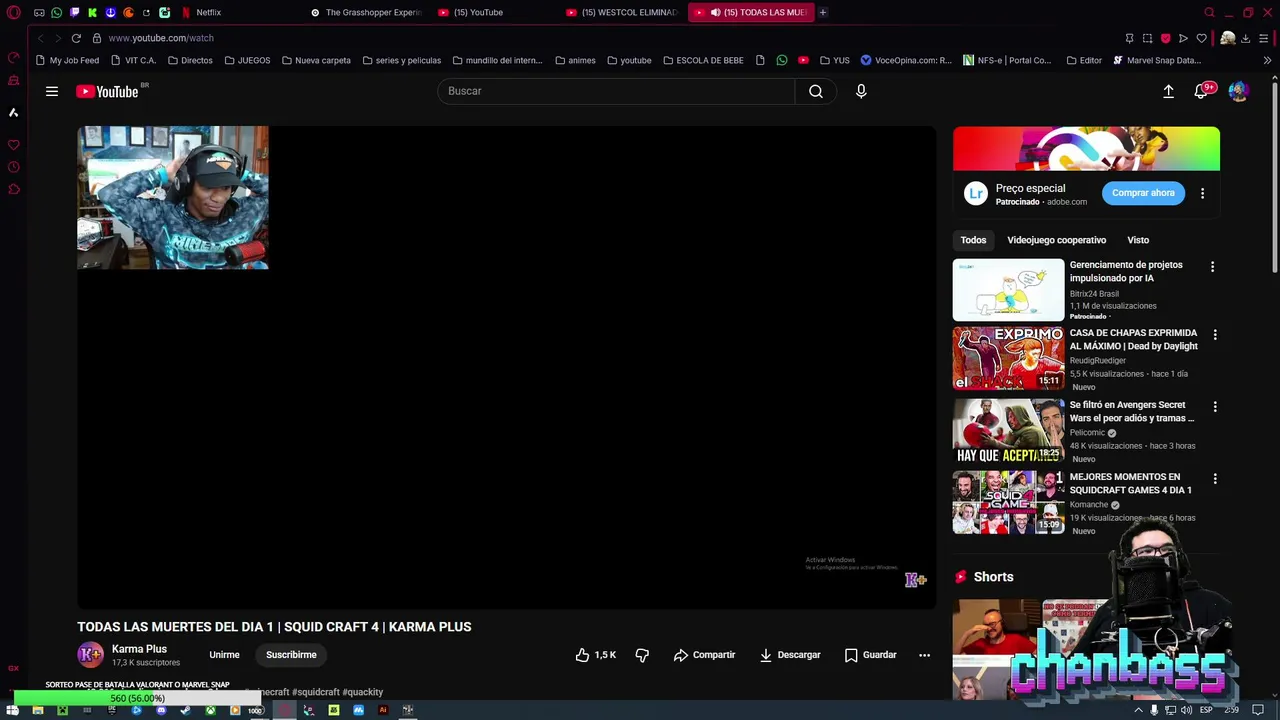Open the Editor bookmark folder
The height and width of the screenshot is (720, 1280).
click(x=1084, y=60)
